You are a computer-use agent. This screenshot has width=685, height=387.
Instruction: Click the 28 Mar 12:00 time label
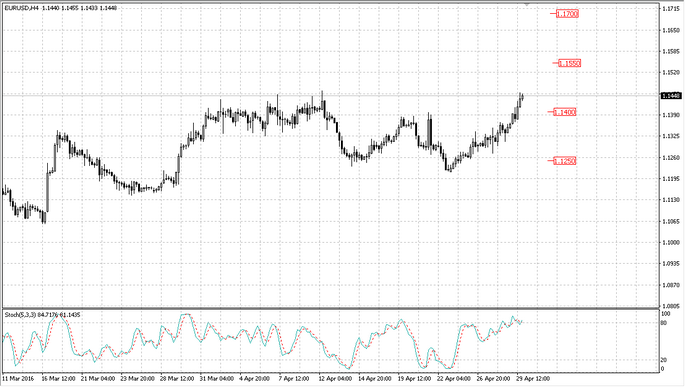[177, 379]
